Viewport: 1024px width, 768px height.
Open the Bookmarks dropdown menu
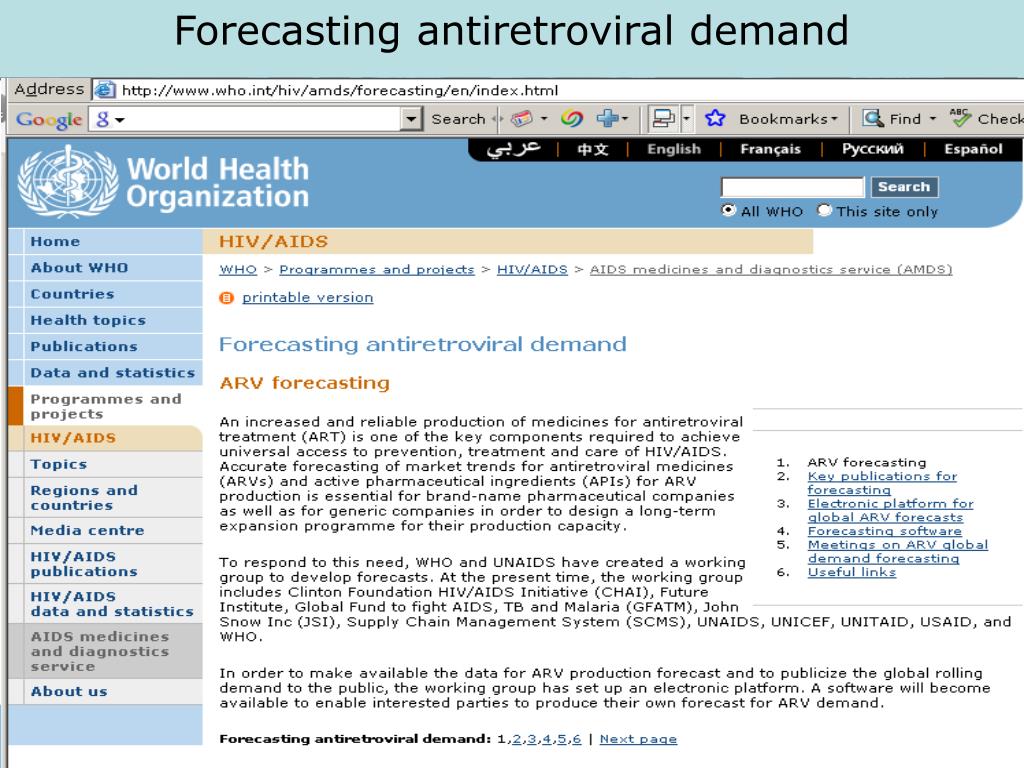[788, 119]
